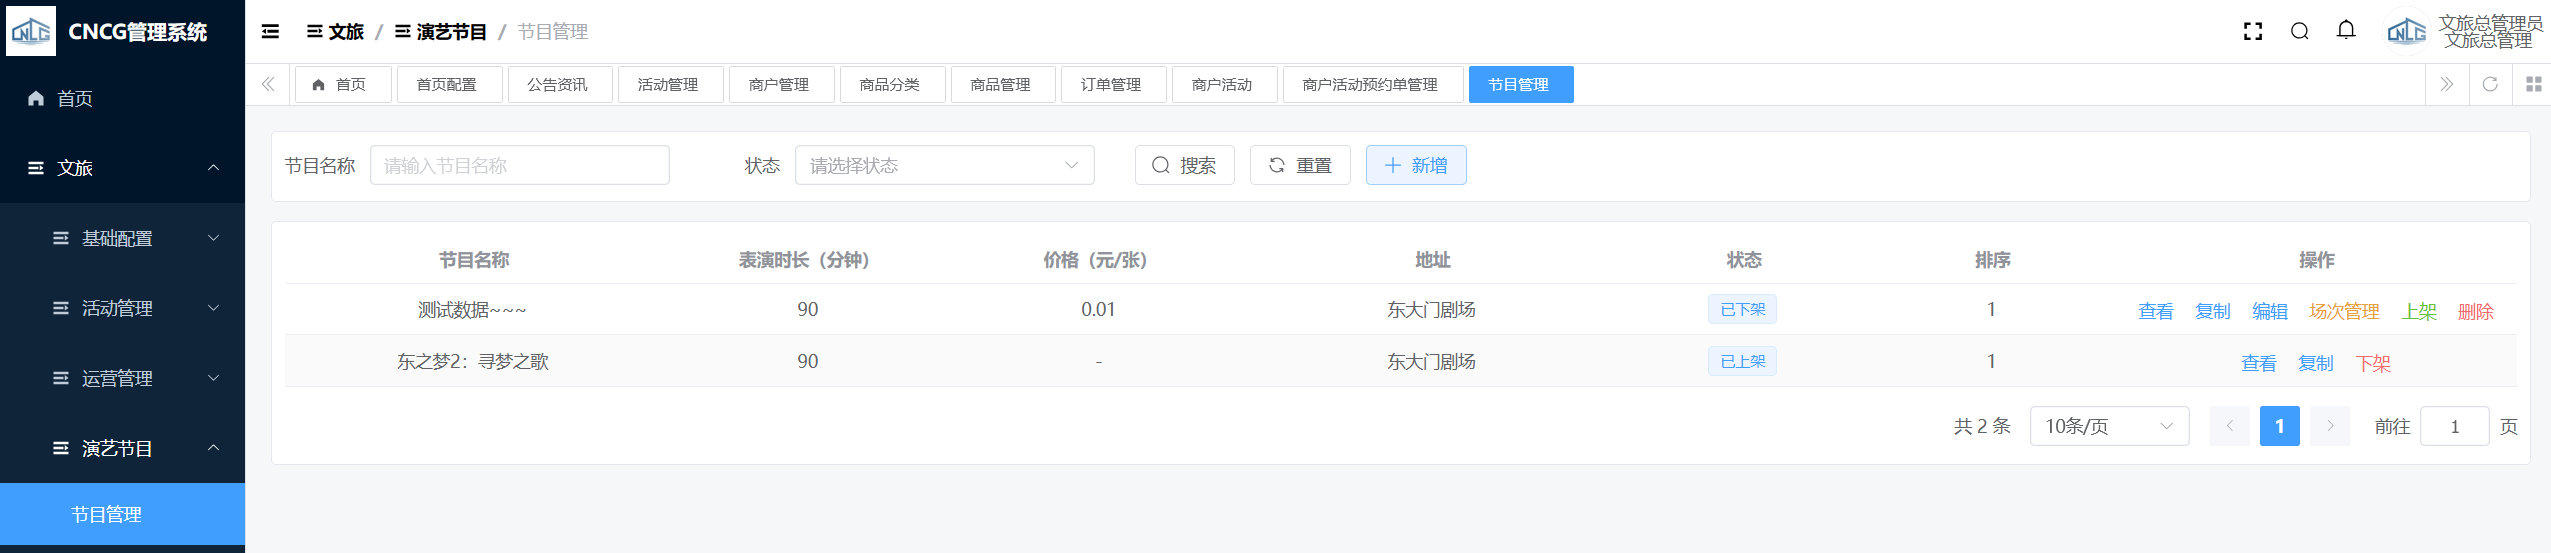
Task: Focus the 节目名称 search input field
Action: coord(519,166)
